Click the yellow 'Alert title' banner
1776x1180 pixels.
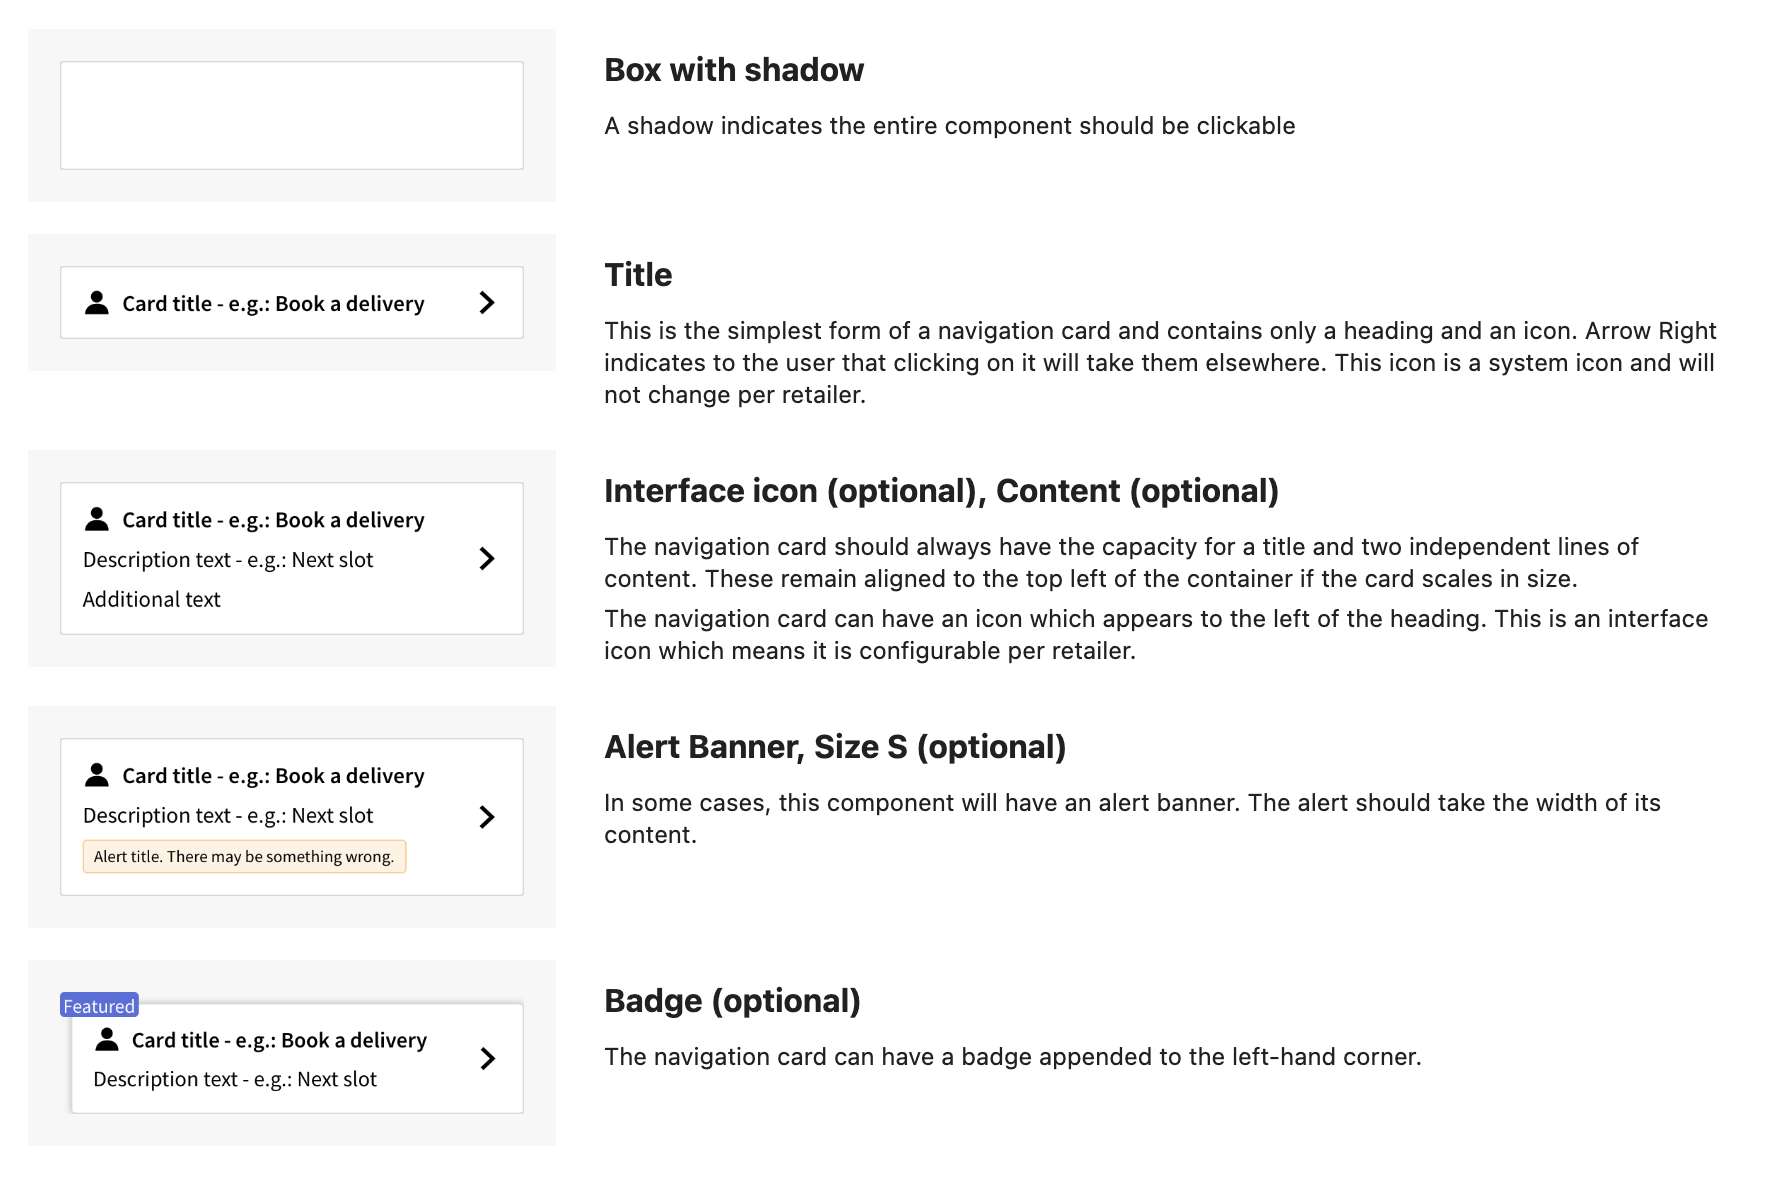click(244, 857)
